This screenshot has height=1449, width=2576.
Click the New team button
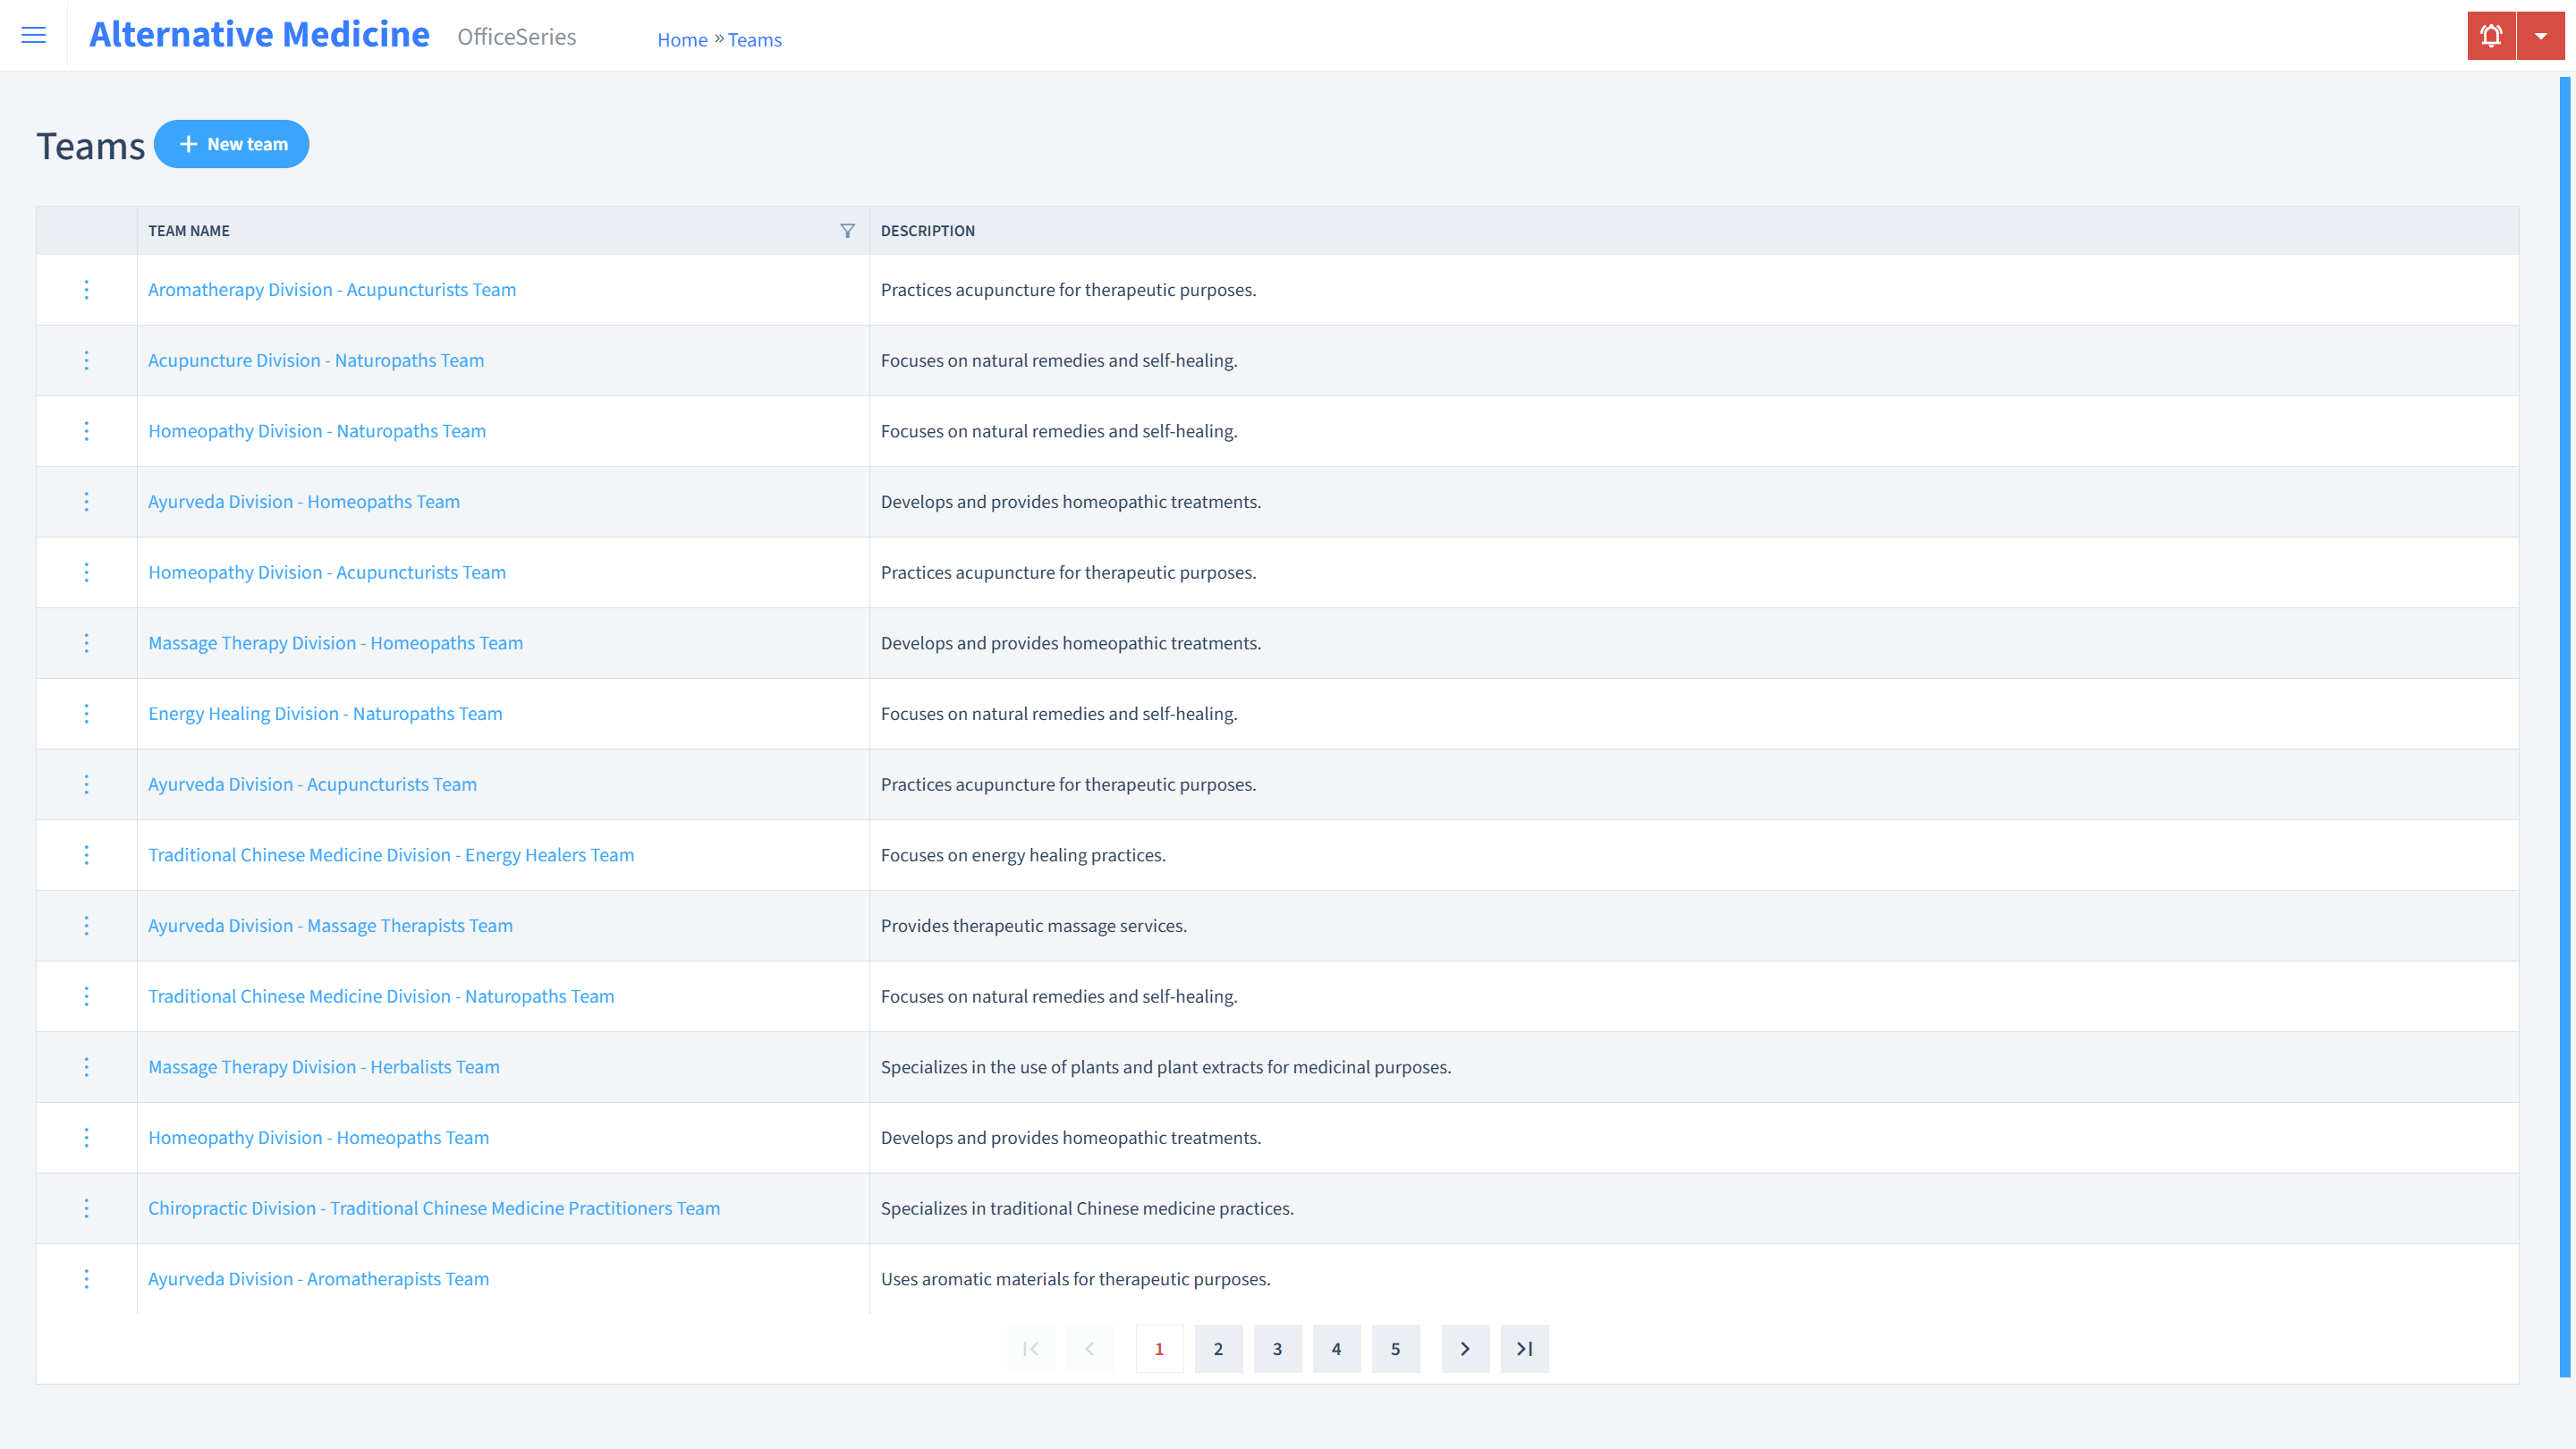pyautogui.click(x=232, y=143)
